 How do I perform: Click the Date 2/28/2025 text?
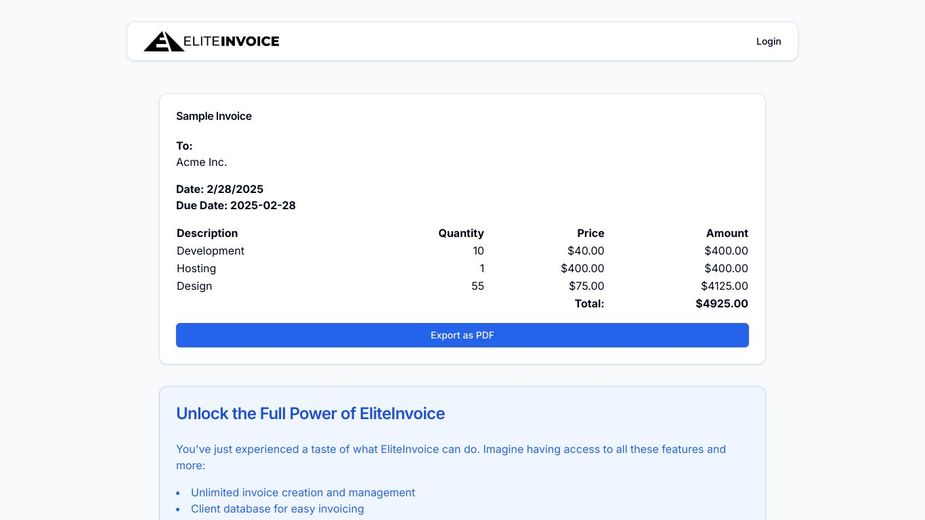pyautogui.click(x=220, y=189)
